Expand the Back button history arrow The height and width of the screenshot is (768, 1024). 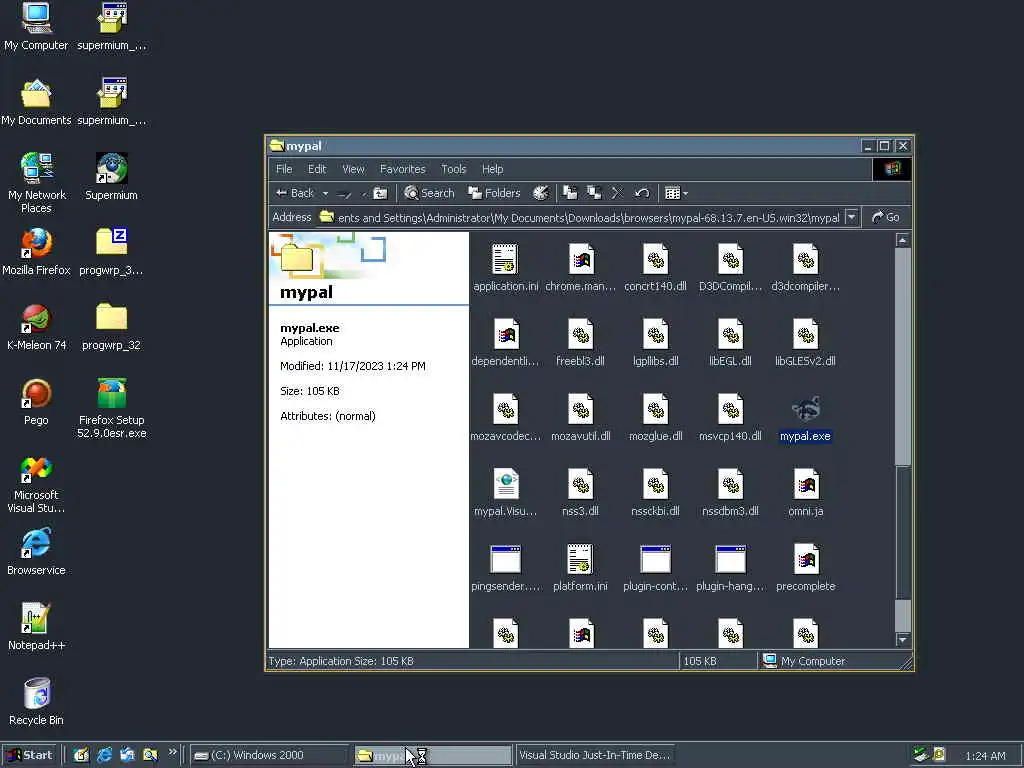point(325,193)
